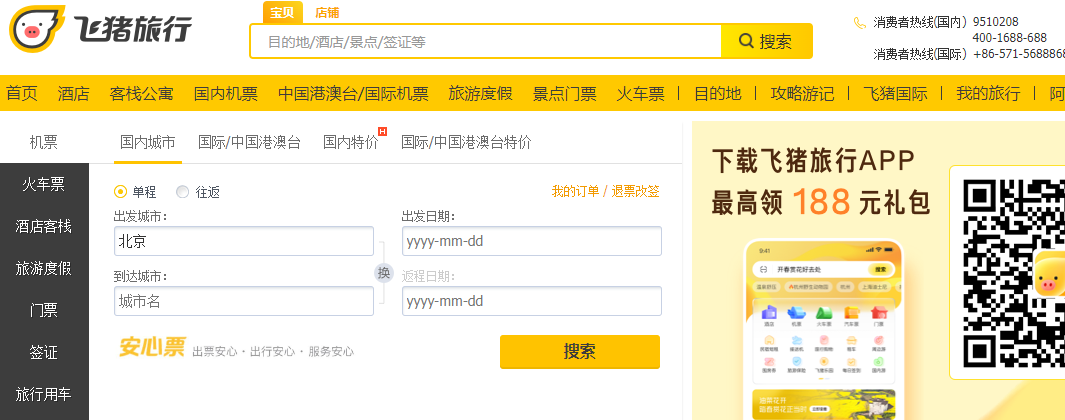The image size is (1065, 420).
Task: Focus the top destination search input box
Action: coord(486,42)
